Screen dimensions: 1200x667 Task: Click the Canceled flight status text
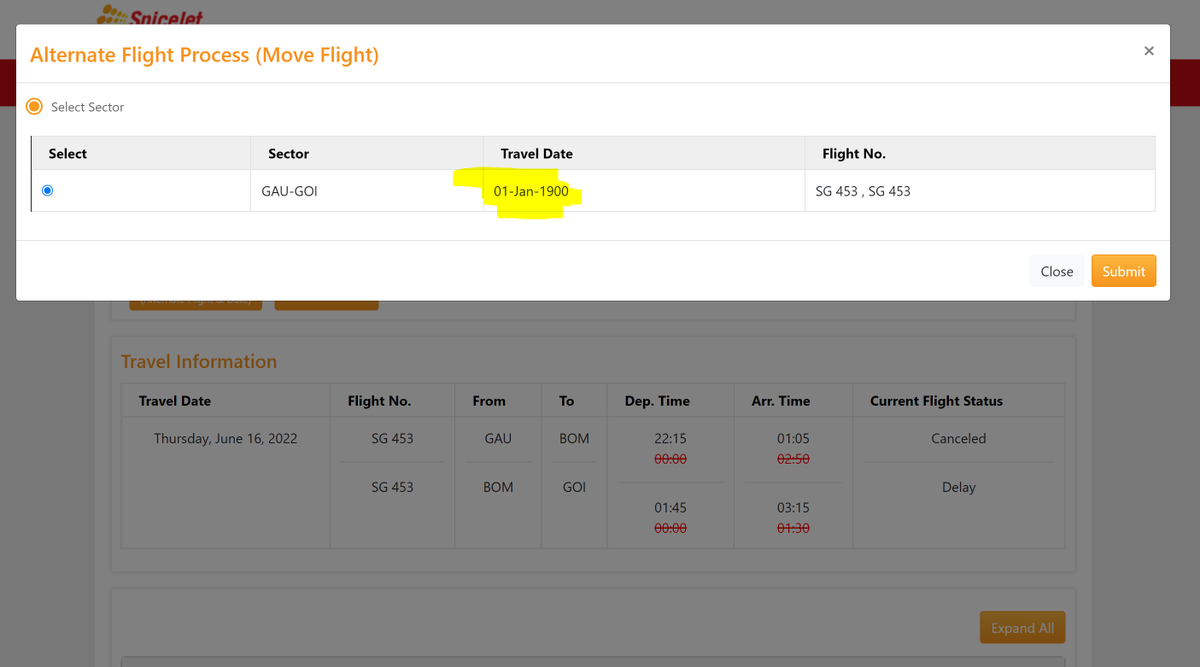pos(958,438)
